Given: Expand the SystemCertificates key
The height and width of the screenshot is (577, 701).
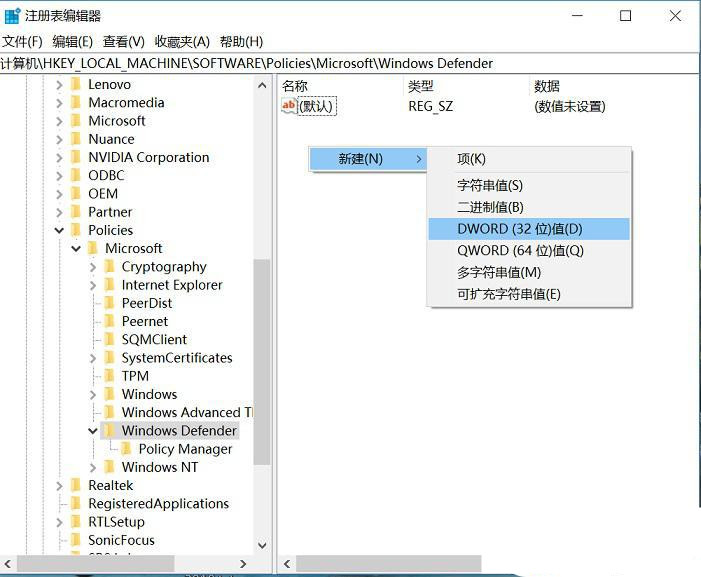Looking at the screenshot, I should coord(93,358).
